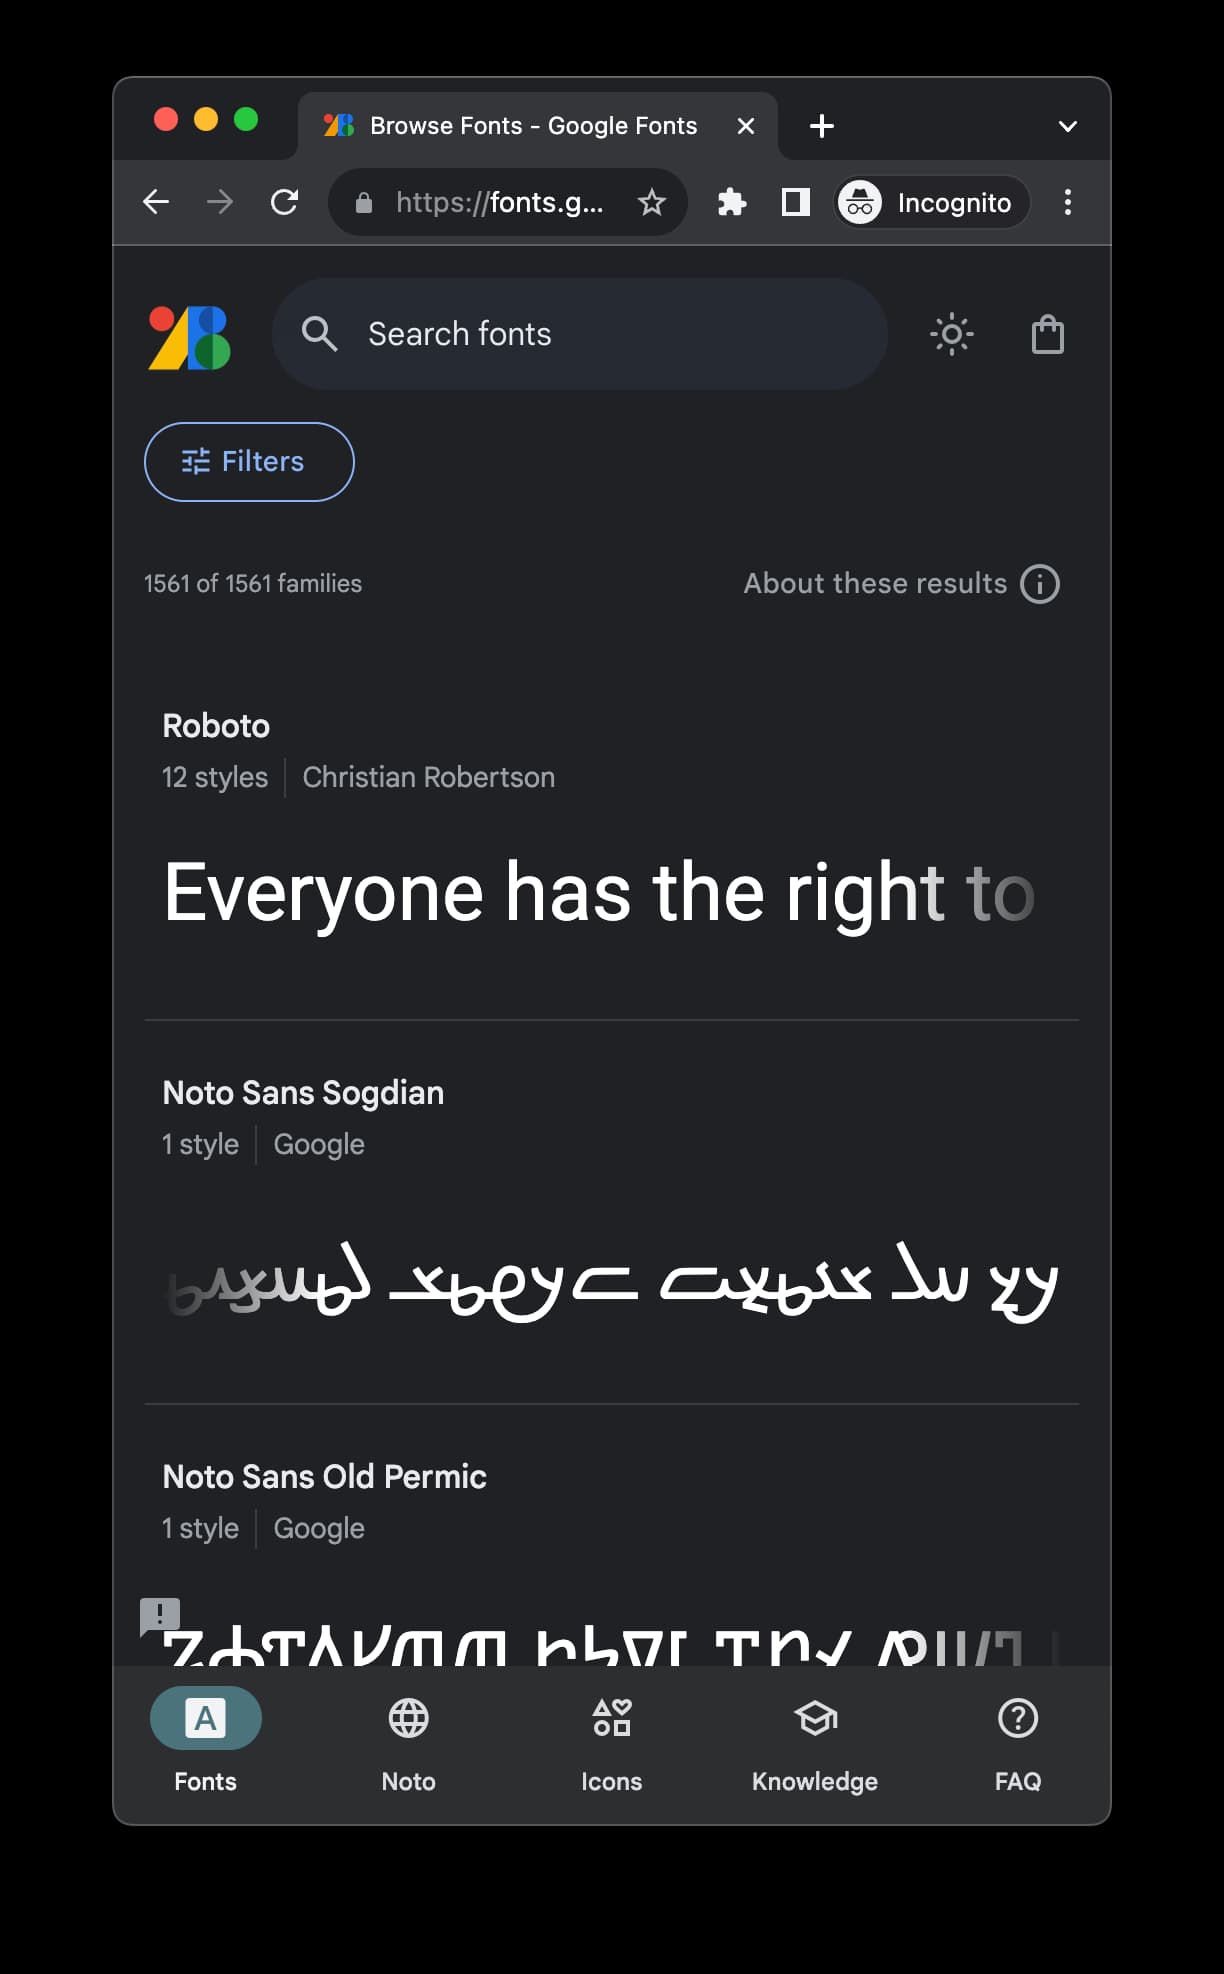
Task: Open the selection bag icon
Action: pyautogui.click(x=1047, y=334)
